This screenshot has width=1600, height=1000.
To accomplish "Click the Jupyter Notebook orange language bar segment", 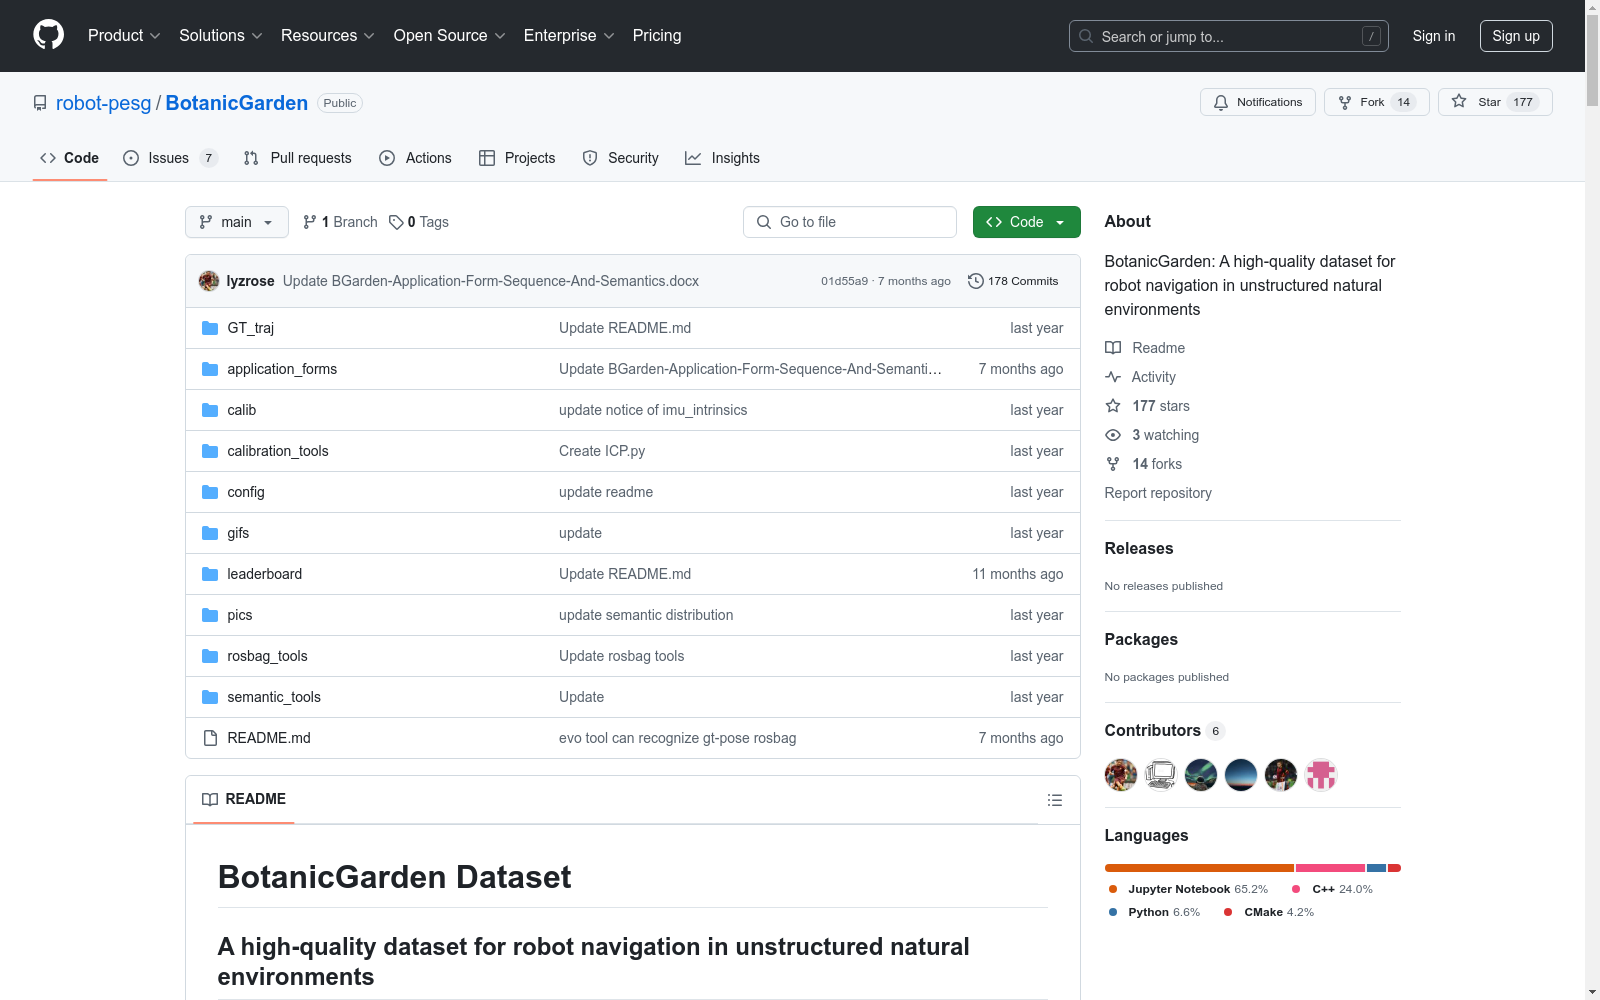I will click(1199, 868).
